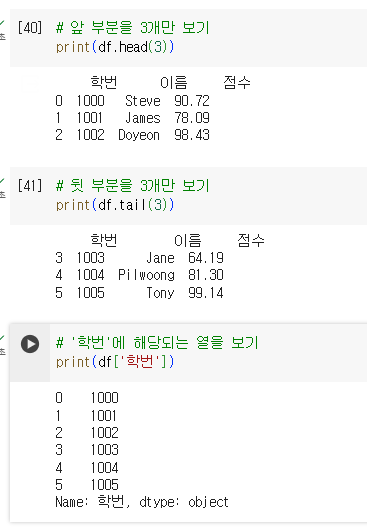The height and width of the screenshot is (529, 367).
Task: Select execution count [41] of tail cell
Action: 30,186
